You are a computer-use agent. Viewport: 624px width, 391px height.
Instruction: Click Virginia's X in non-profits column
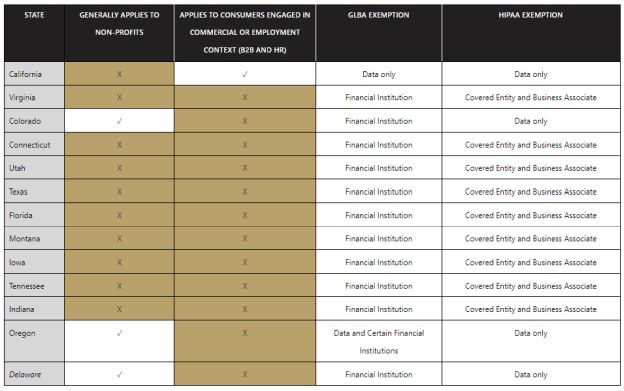tap(119, 97)
